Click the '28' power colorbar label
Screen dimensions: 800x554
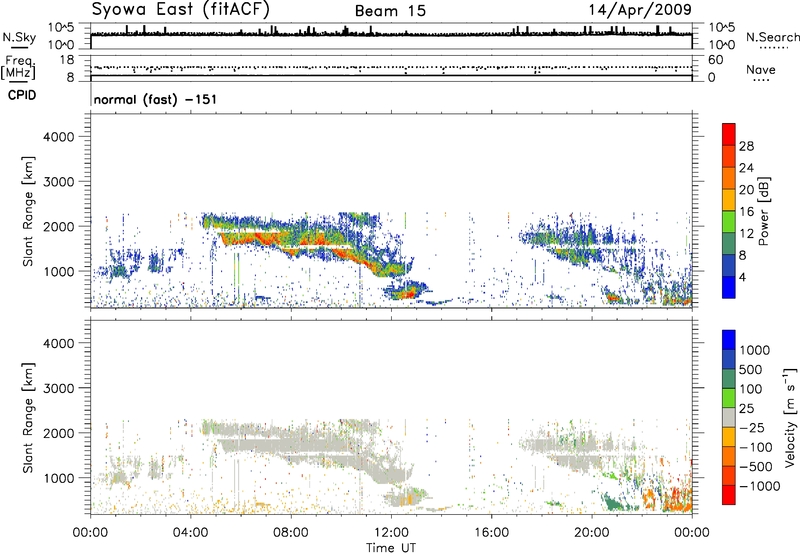(x=746, y=146)
